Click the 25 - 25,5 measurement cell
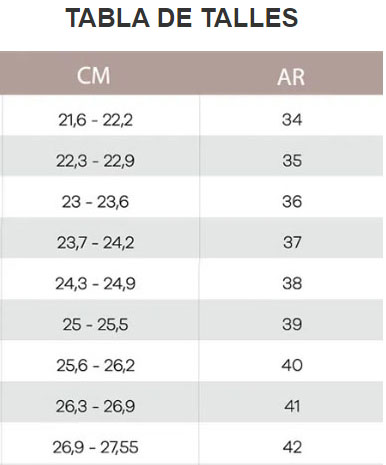 [100, 320]
